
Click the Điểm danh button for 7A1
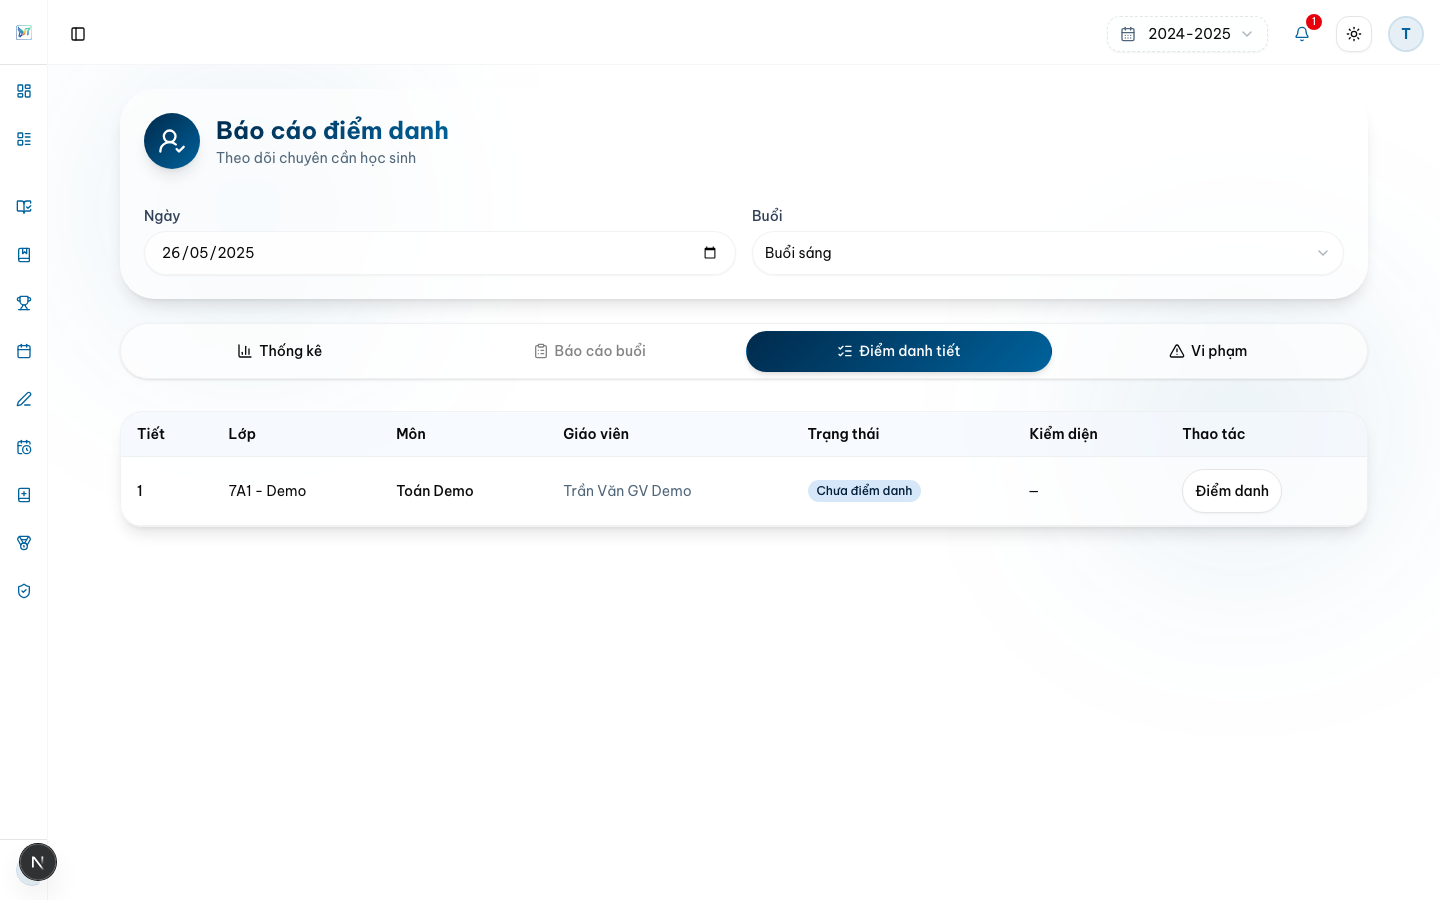(x=1232, y=491)
